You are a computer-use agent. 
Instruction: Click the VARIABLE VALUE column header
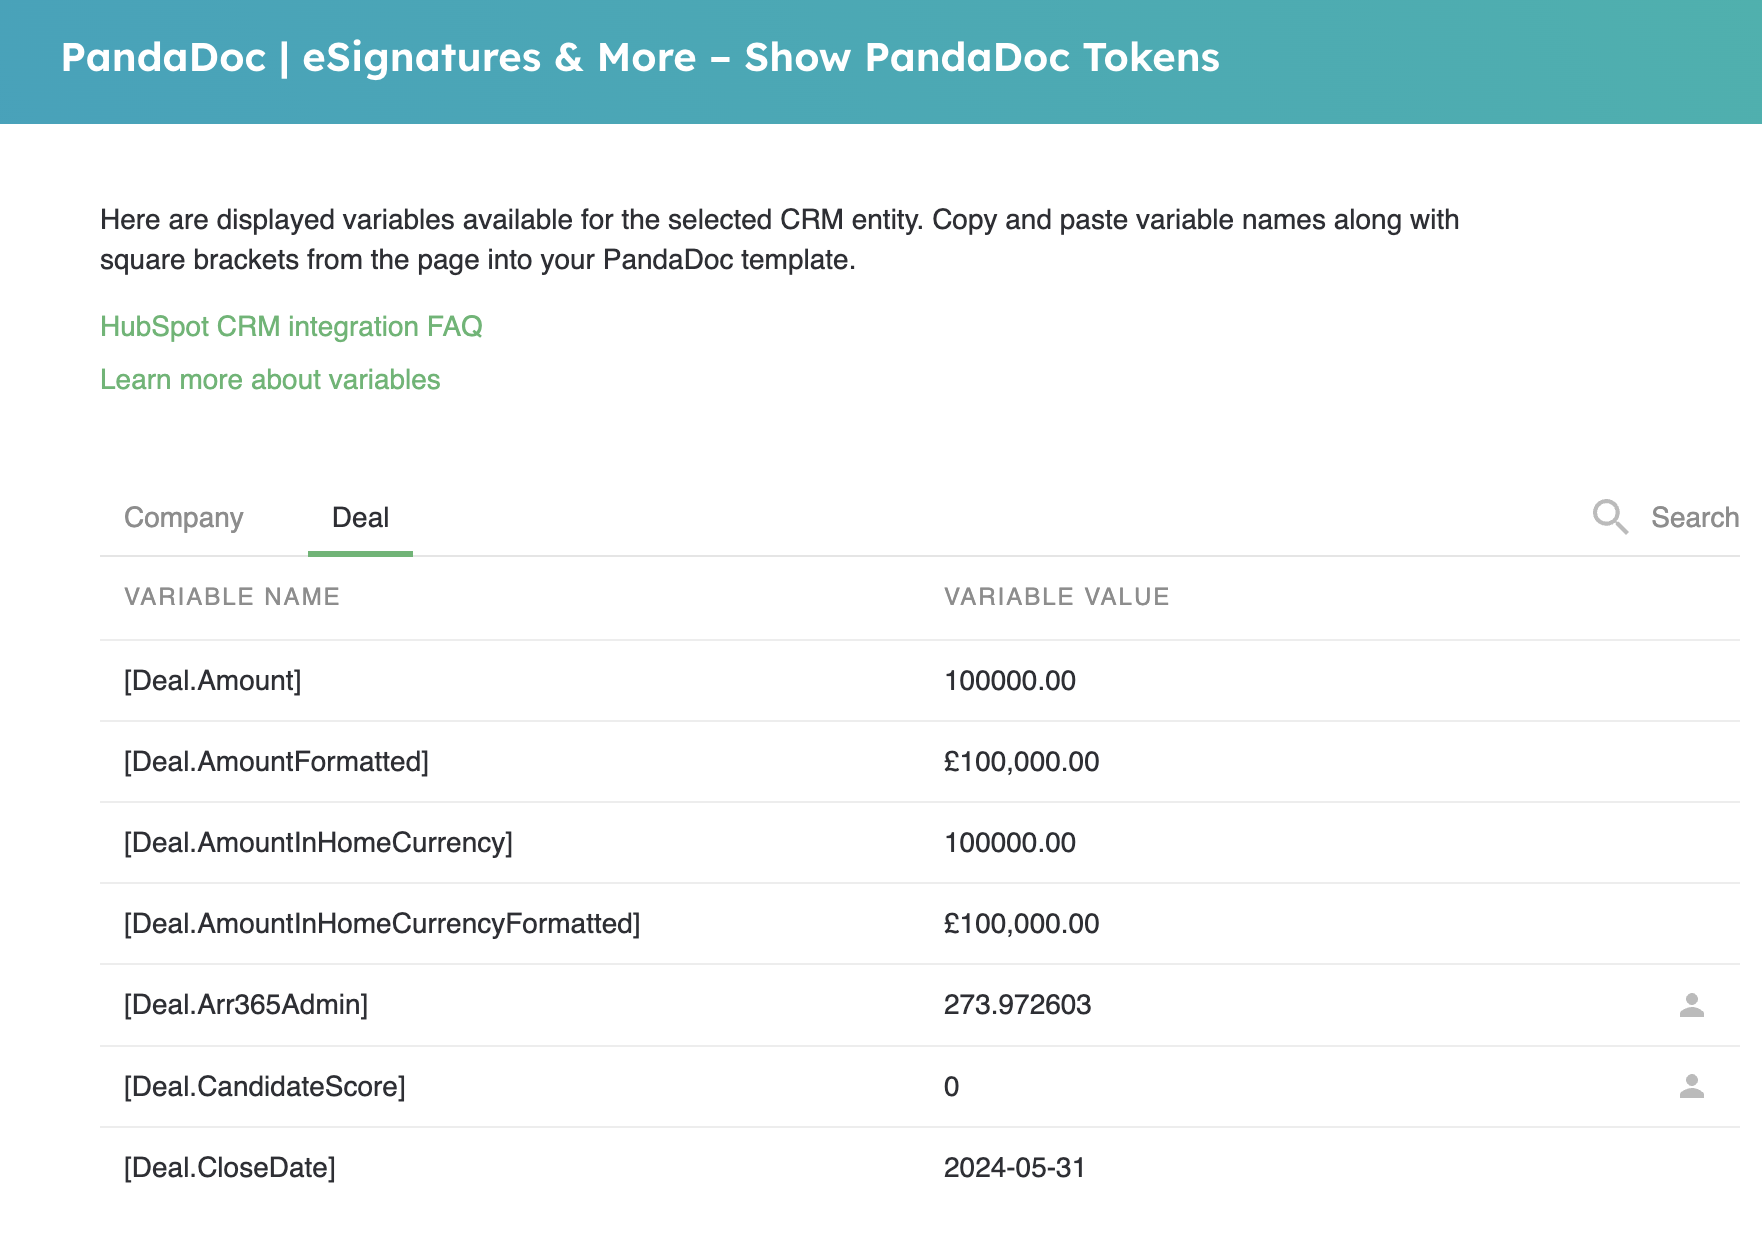(1056, 596)
